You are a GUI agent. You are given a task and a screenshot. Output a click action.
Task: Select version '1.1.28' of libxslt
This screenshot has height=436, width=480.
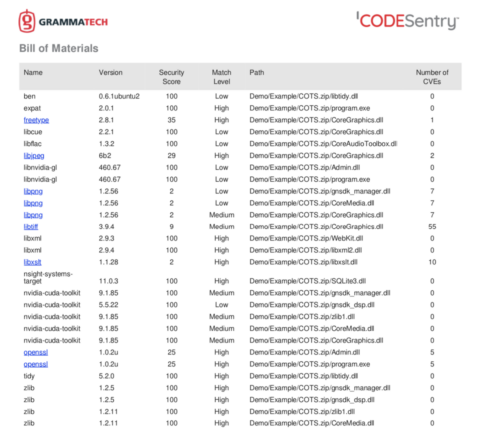[x=108, y=262]
